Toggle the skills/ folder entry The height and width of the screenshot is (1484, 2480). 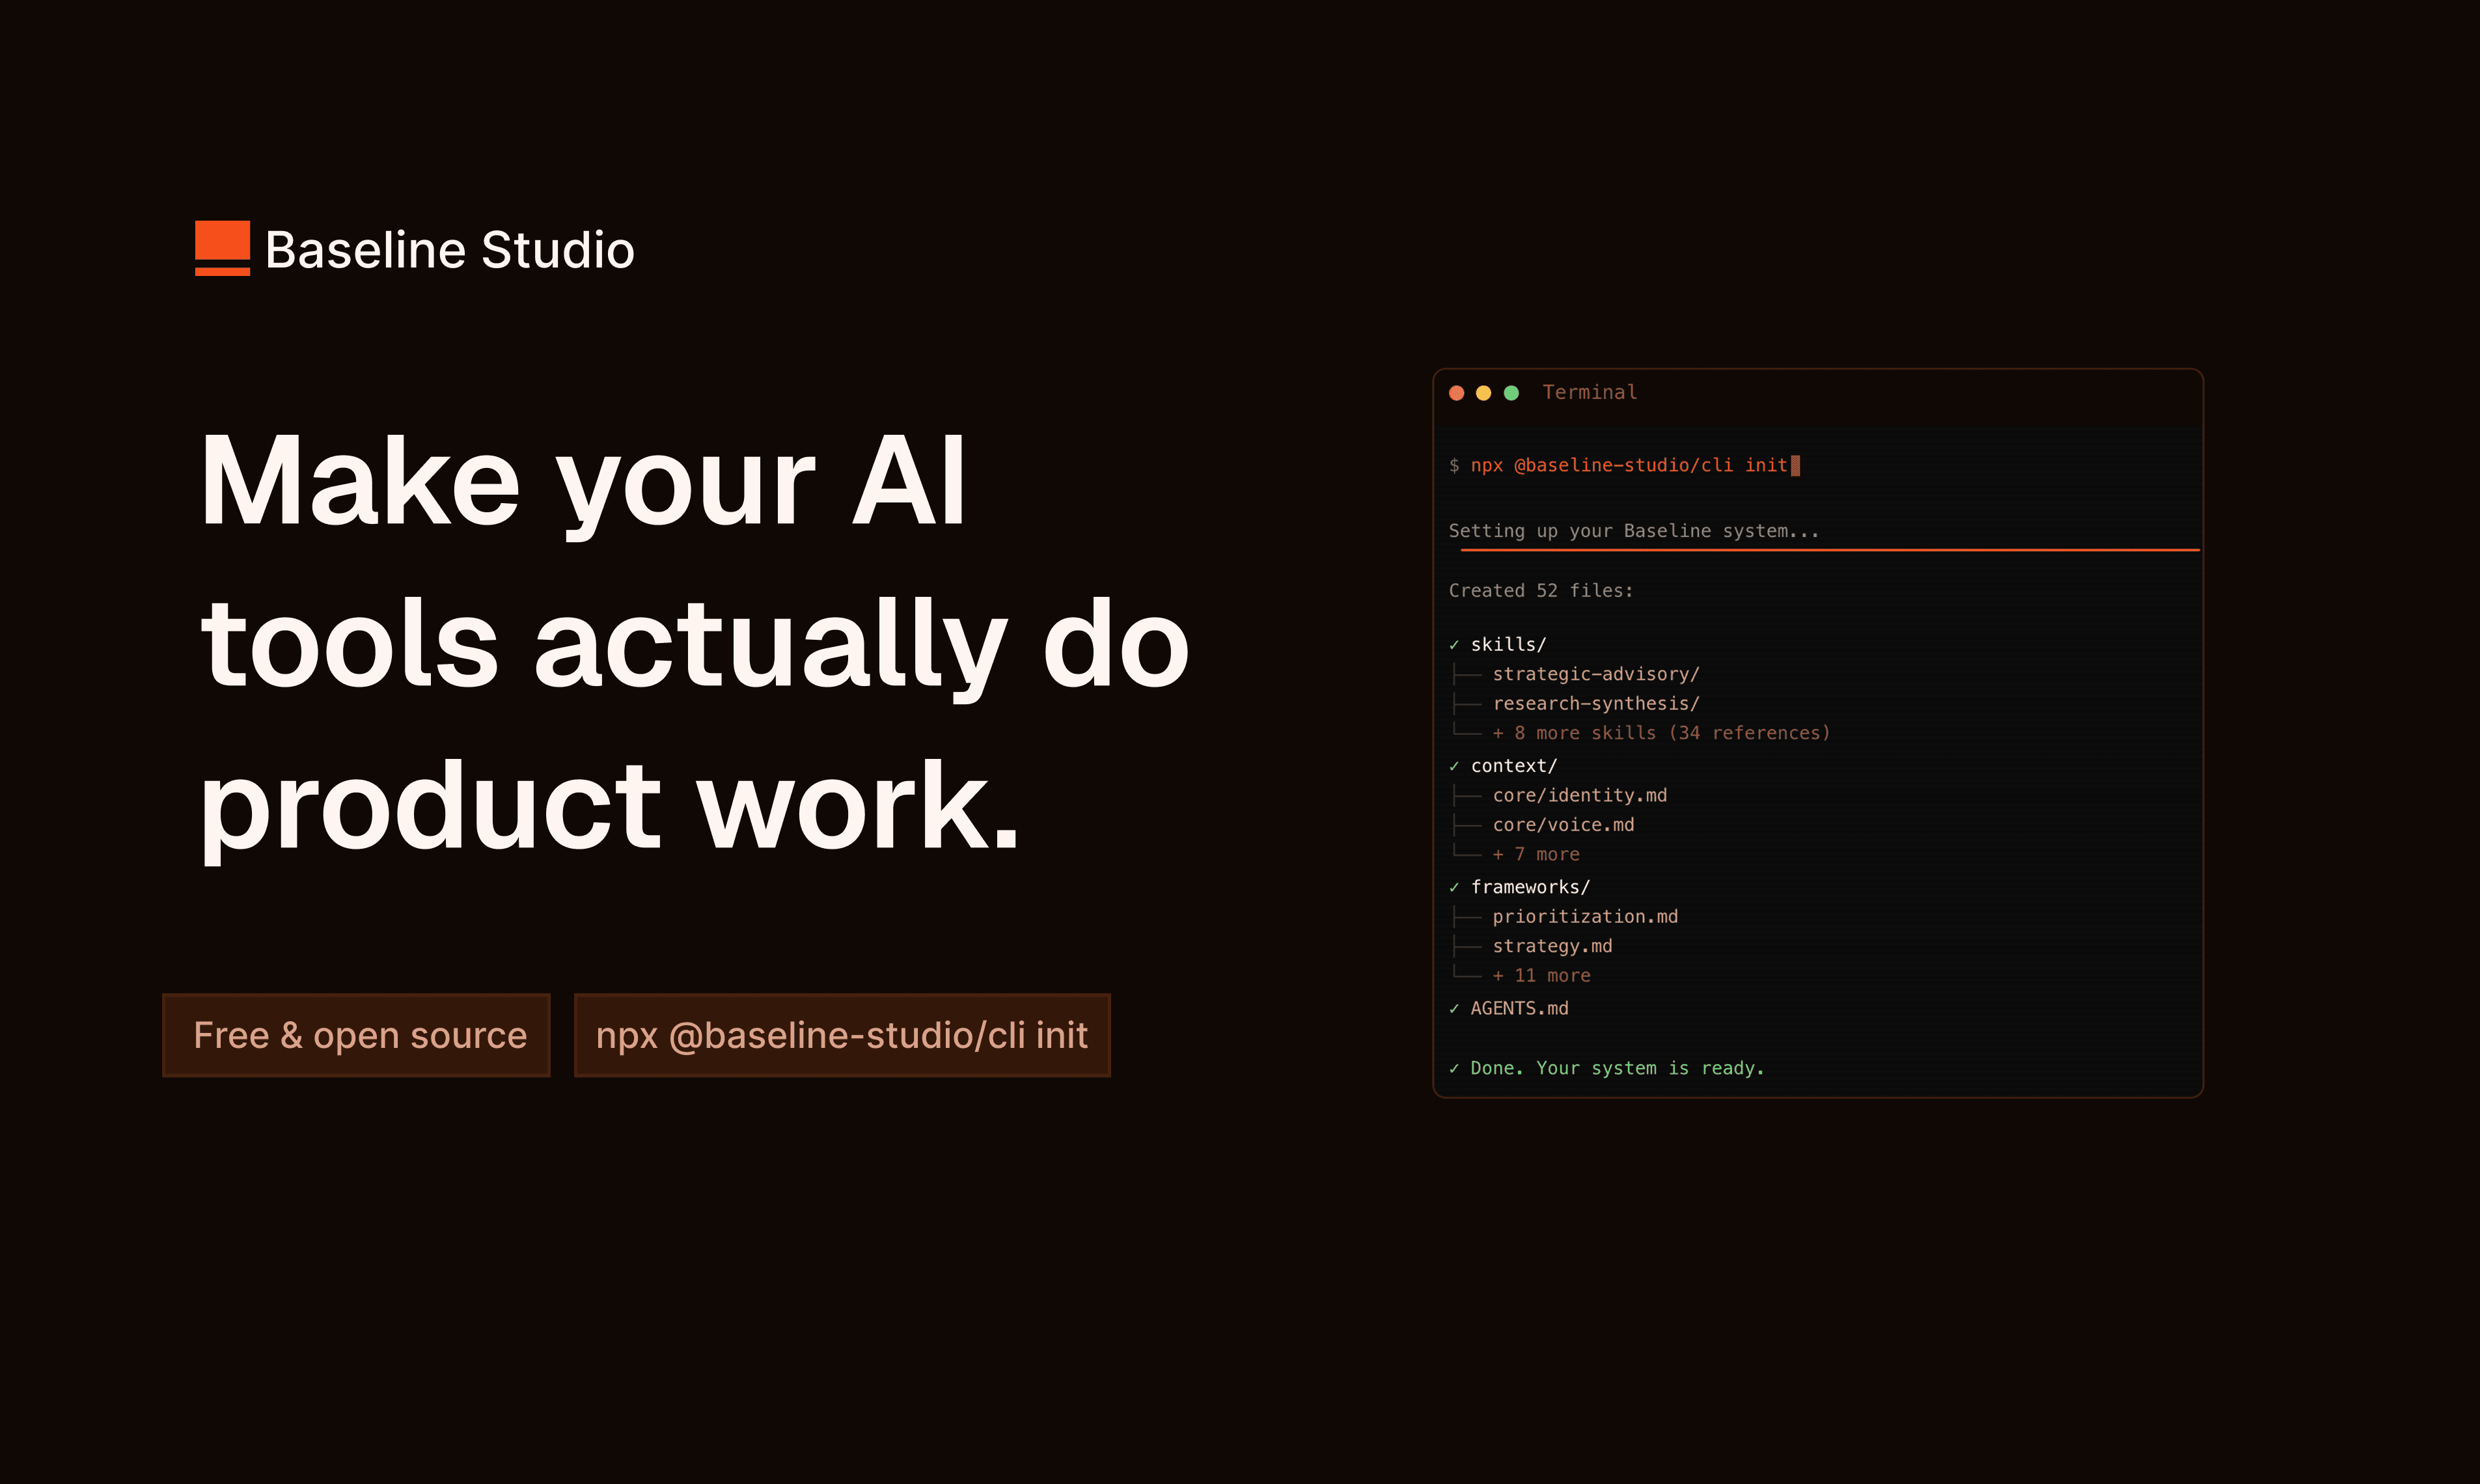[1508, 645]
